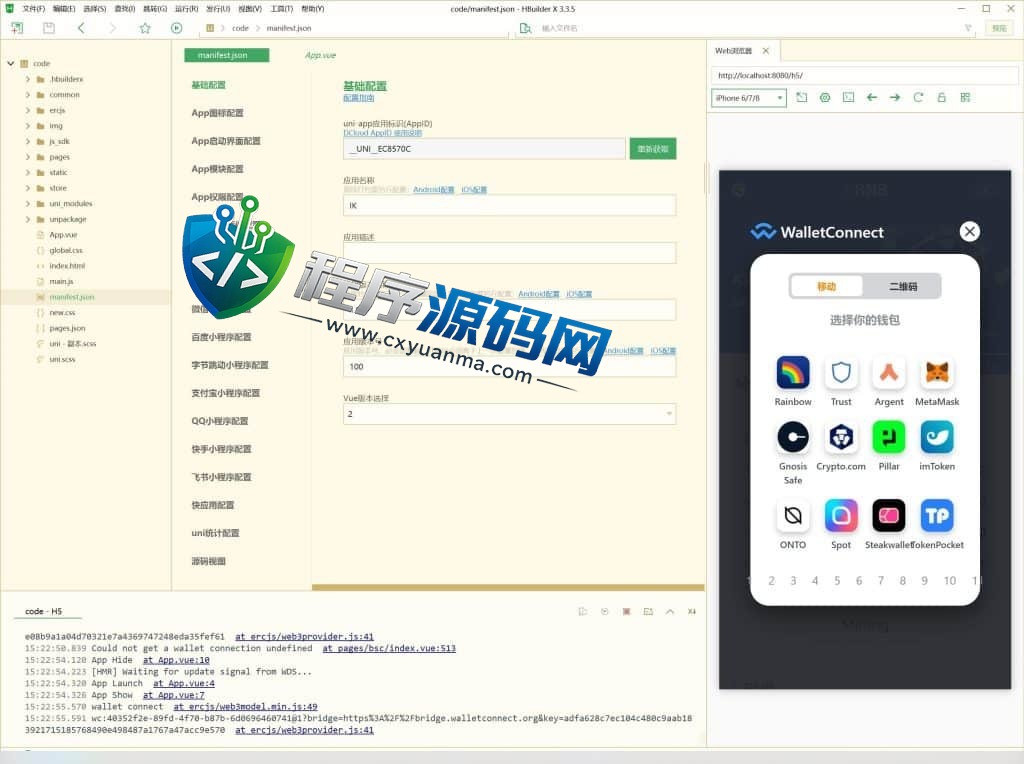Click the browser lock icon
This screenshot has height=764, width=1024.
pos(942,97)
